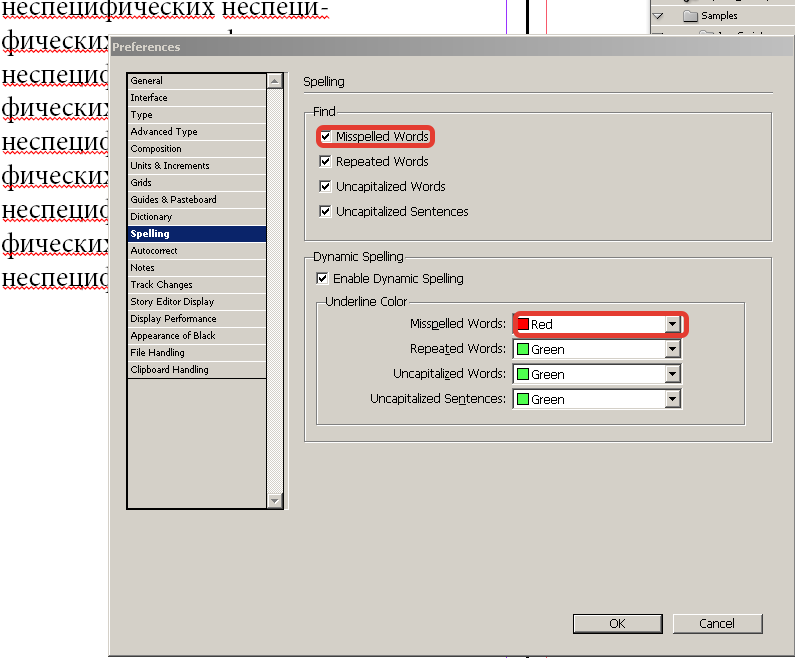The width and height of the screenshot is (795, 658).
Task: Click category list scroll up arrow
Action: point(275,81)
